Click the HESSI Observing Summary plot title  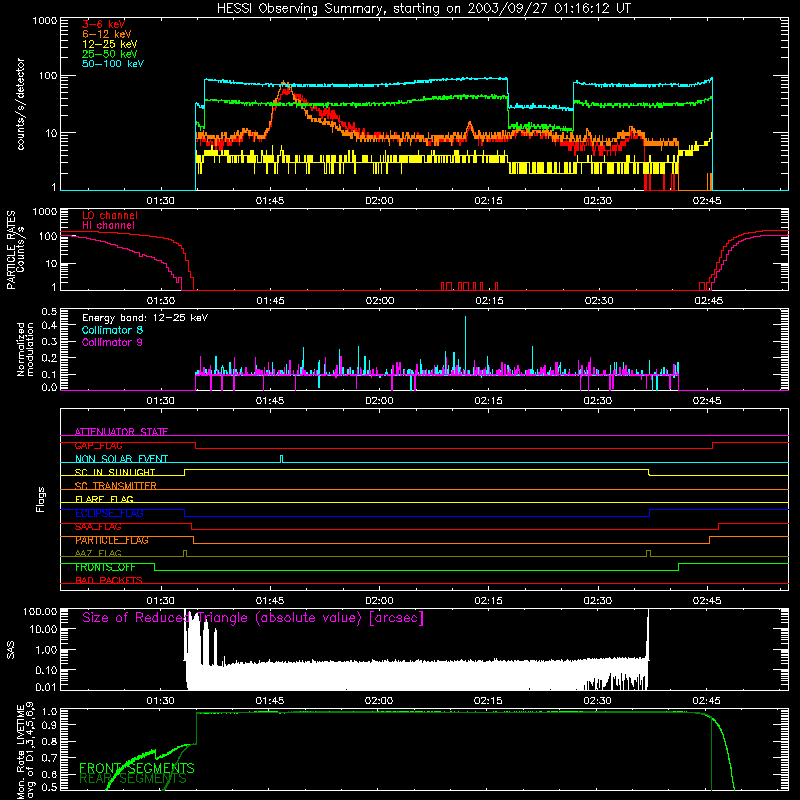click(x=424, y=9)
